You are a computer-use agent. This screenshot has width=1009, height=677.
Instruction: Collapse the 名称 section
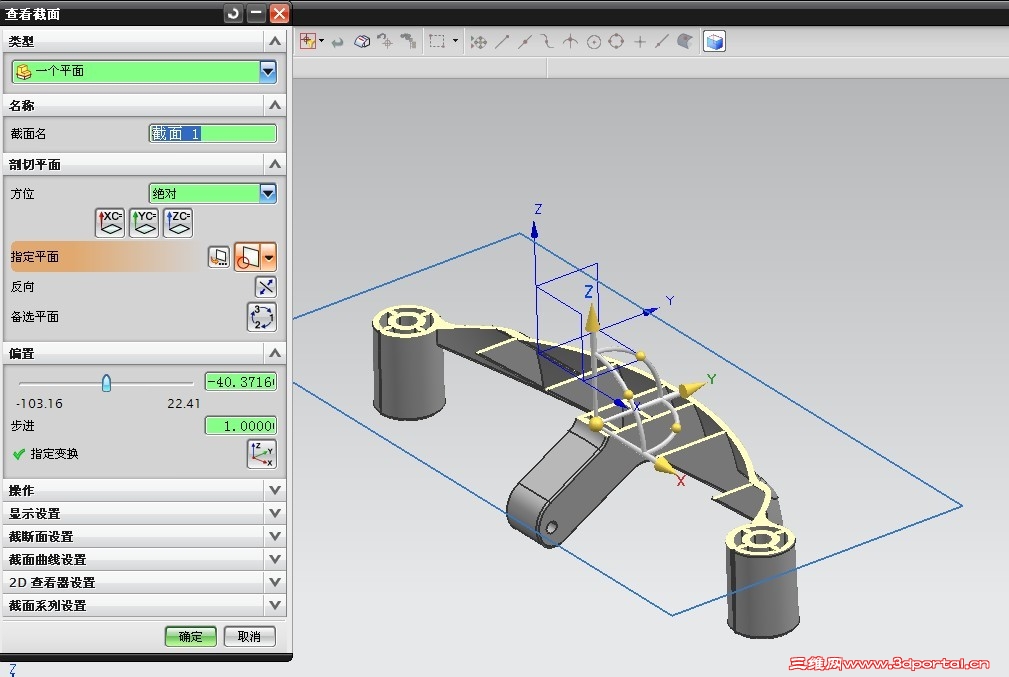pos(275,105)
